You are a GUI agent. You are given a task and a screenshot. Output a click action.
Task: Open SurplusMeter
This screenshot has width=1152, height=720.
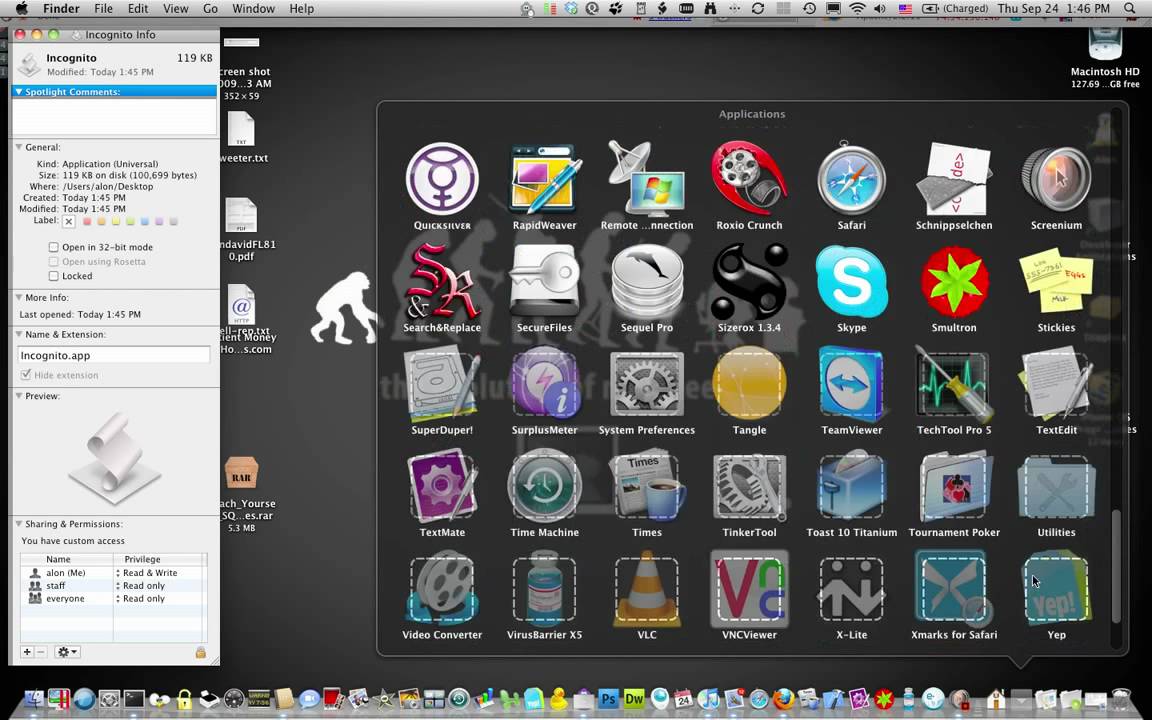click(544, 384)
